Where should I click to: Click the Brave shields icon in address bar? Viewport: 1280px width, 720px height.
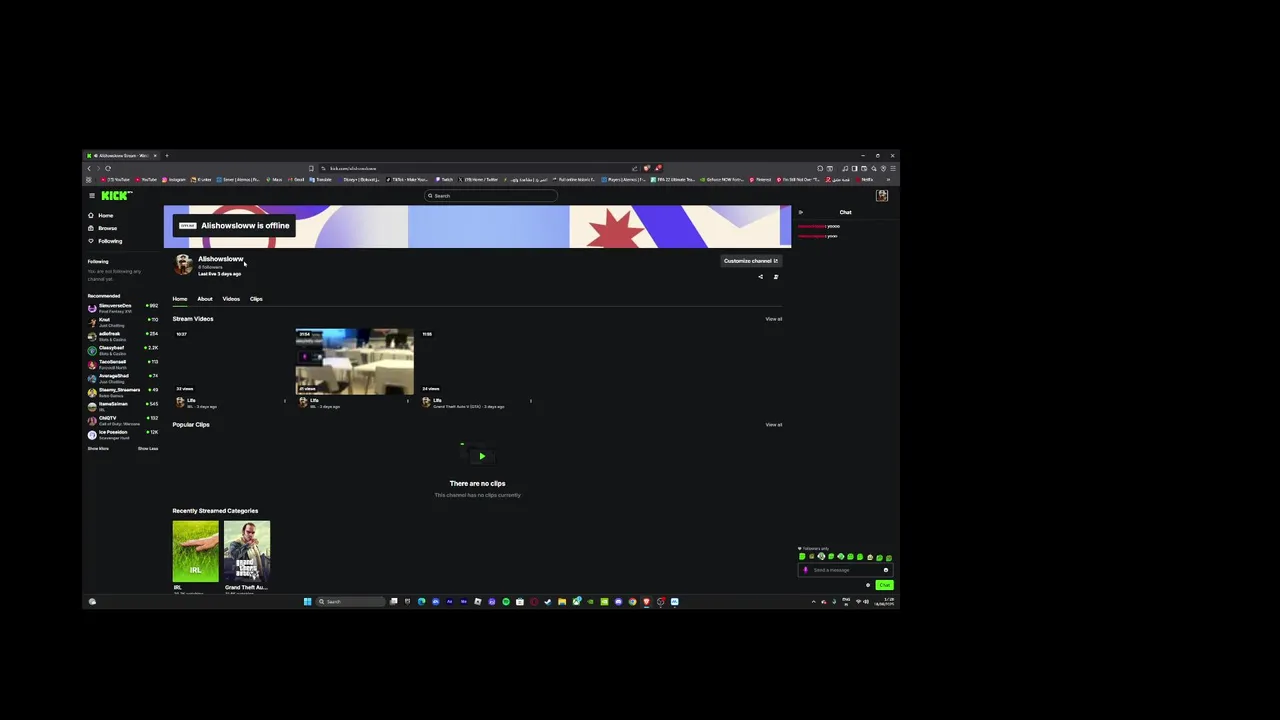[647, 168]
